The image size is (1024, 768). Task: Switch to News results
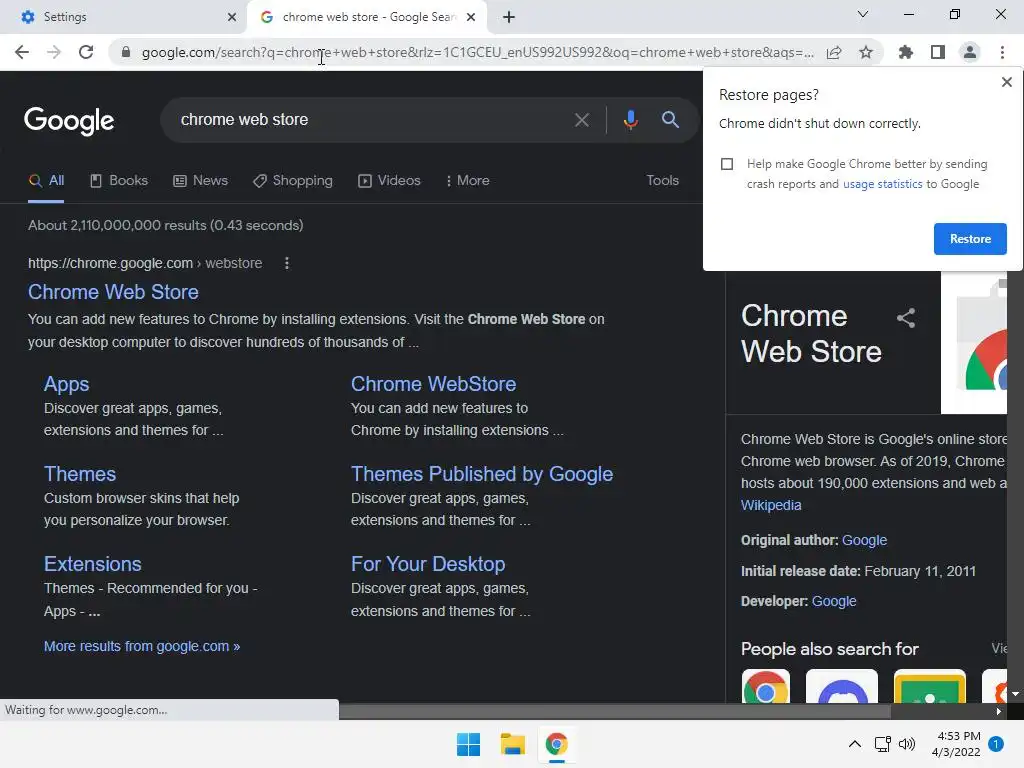[200, 181]
